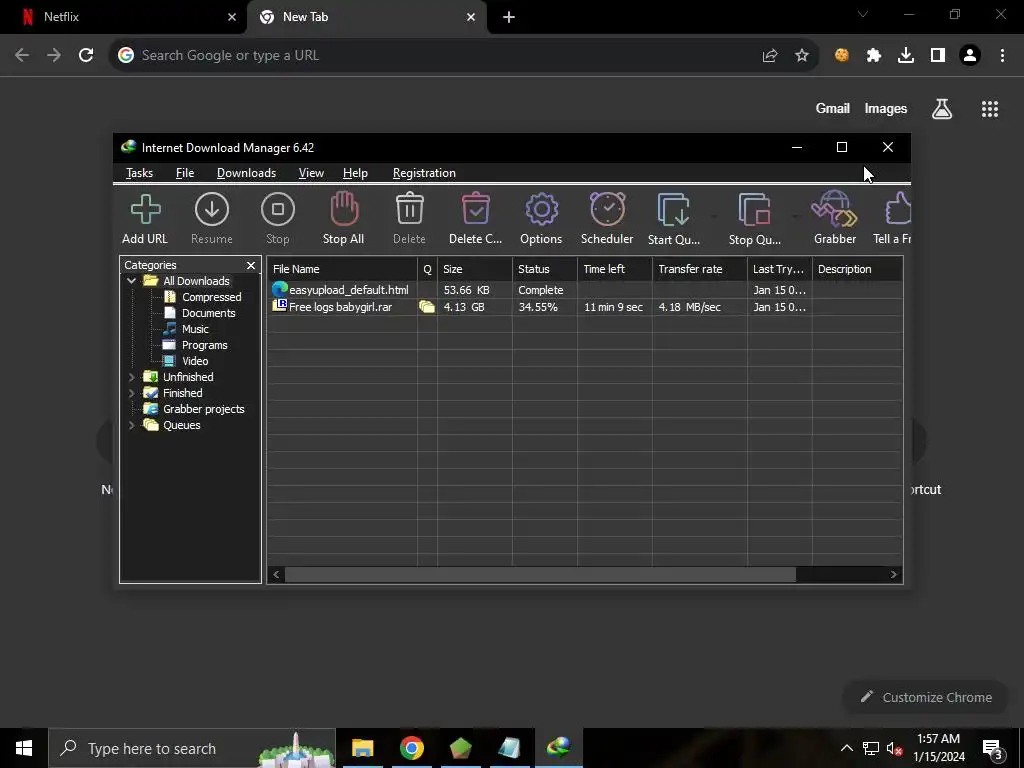
Task: Expand the Queues category arrow
Action: [132, 425]
